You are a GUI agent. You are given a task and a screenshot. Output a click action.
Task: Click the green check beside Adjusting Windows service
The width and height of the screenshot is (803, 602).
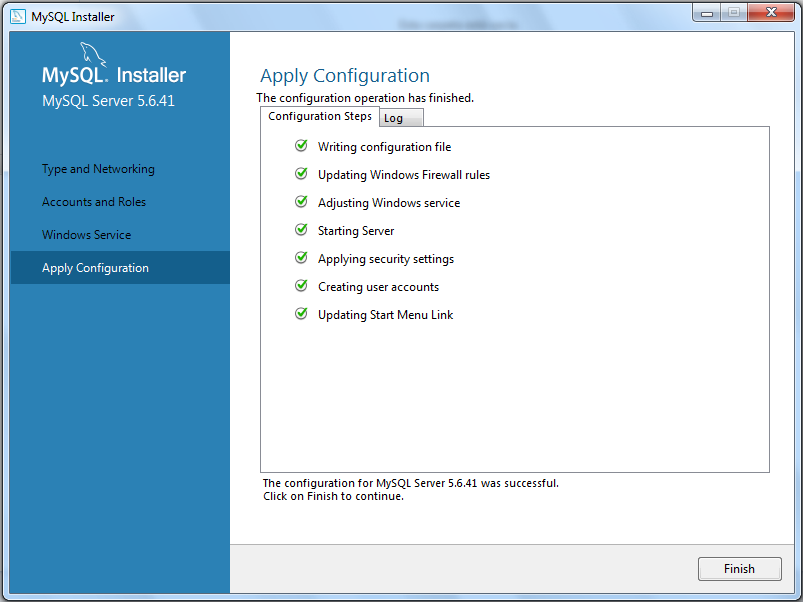pos(301,202)
